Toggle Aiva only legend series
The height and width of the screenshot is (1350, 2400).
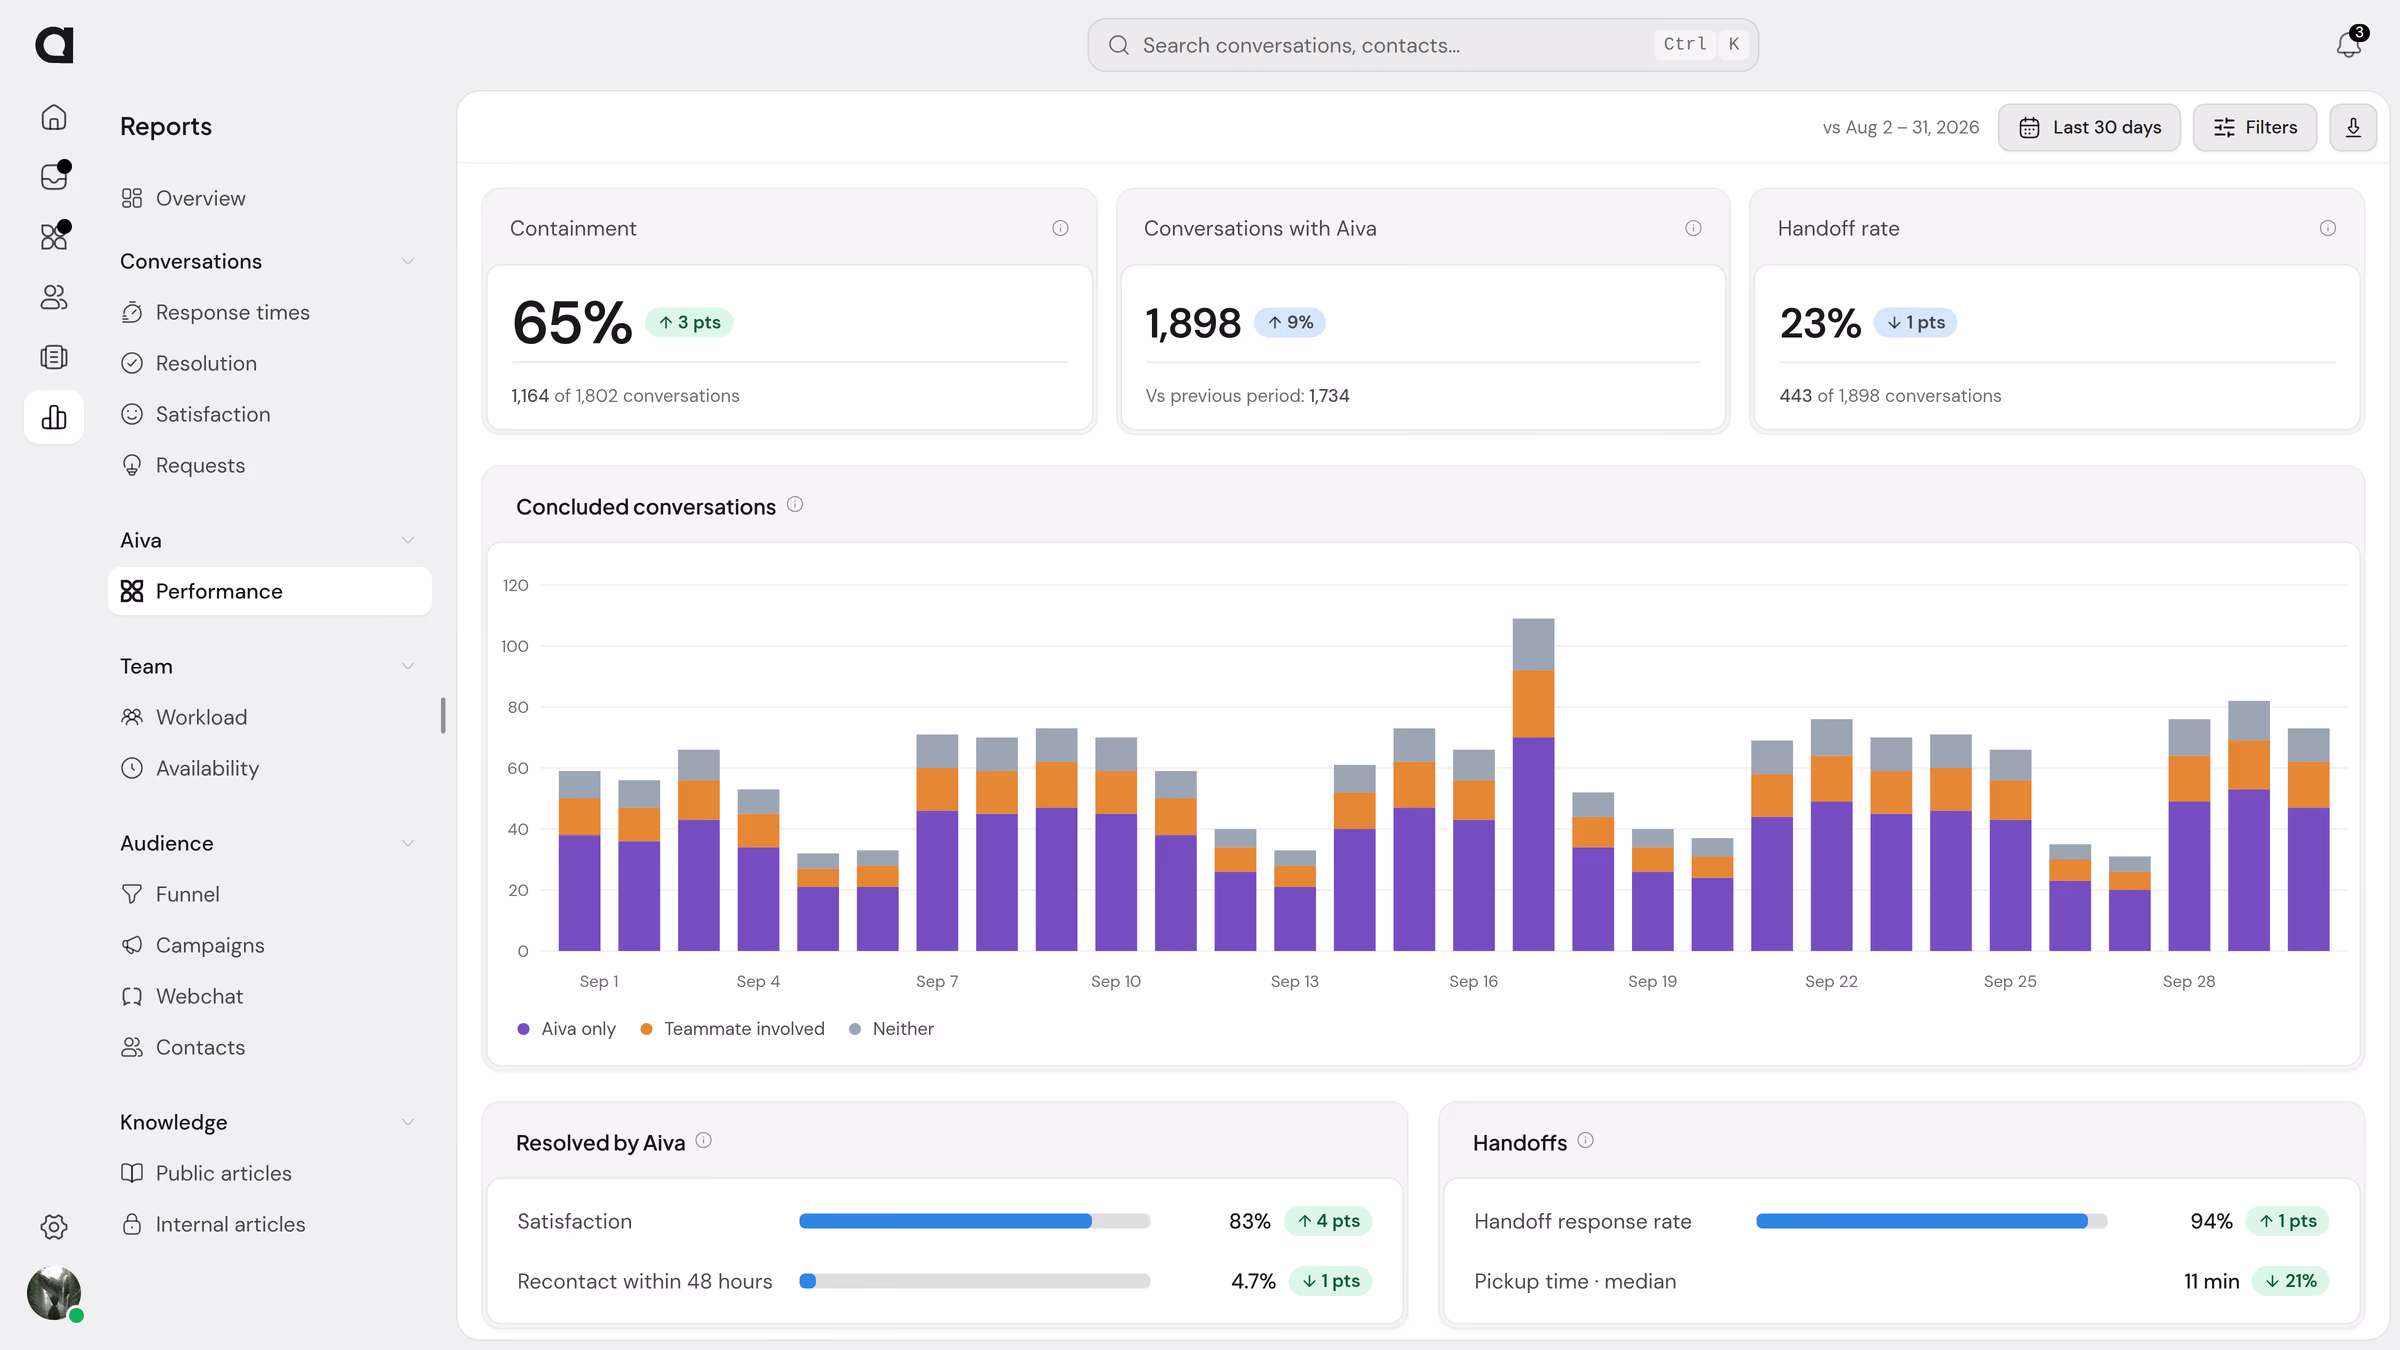coord(566,1029)
